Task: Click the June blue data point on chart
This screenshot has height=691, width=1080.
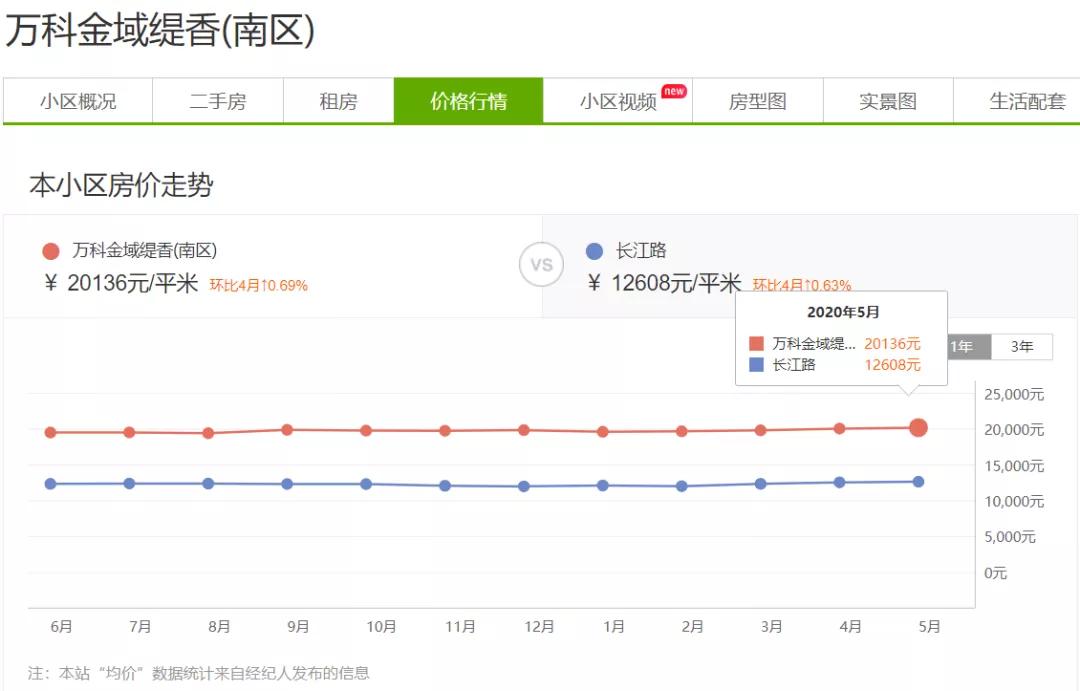Action: 49,484
